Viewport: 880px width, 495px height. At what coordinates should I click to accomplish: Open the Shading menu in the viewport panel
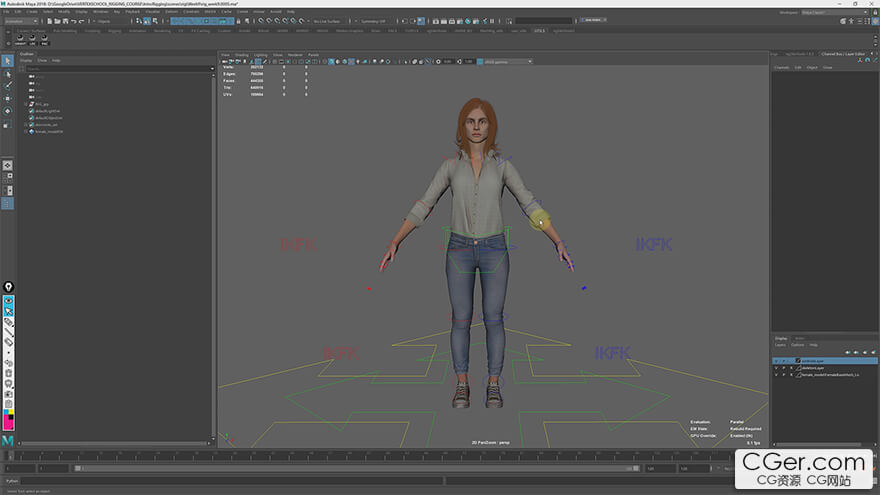coord(242,55)
